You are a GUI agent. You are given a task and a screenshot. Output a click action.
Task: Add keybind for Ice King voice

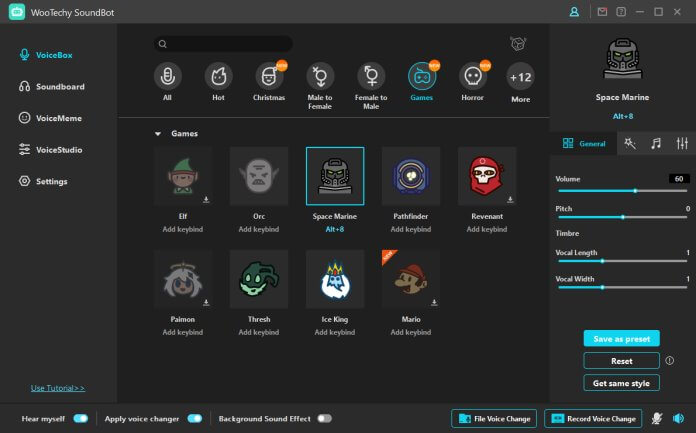tap(335, 332)
